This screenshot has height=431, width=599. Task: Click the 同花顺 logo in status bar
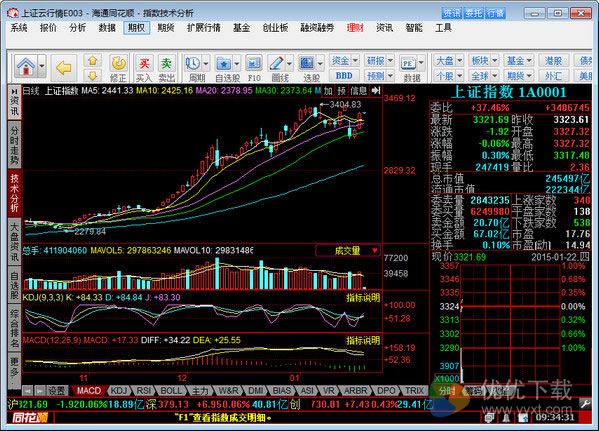(30, 418)
